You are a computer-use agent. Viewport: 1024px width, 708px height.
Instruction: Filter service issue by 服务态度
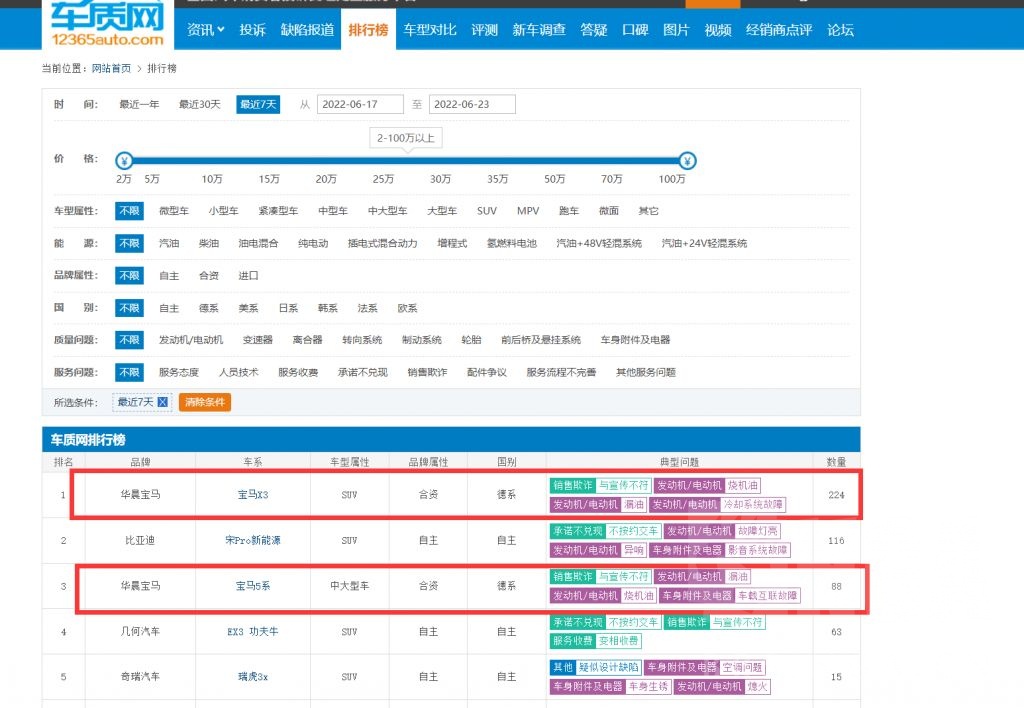(x=179, y=373)
